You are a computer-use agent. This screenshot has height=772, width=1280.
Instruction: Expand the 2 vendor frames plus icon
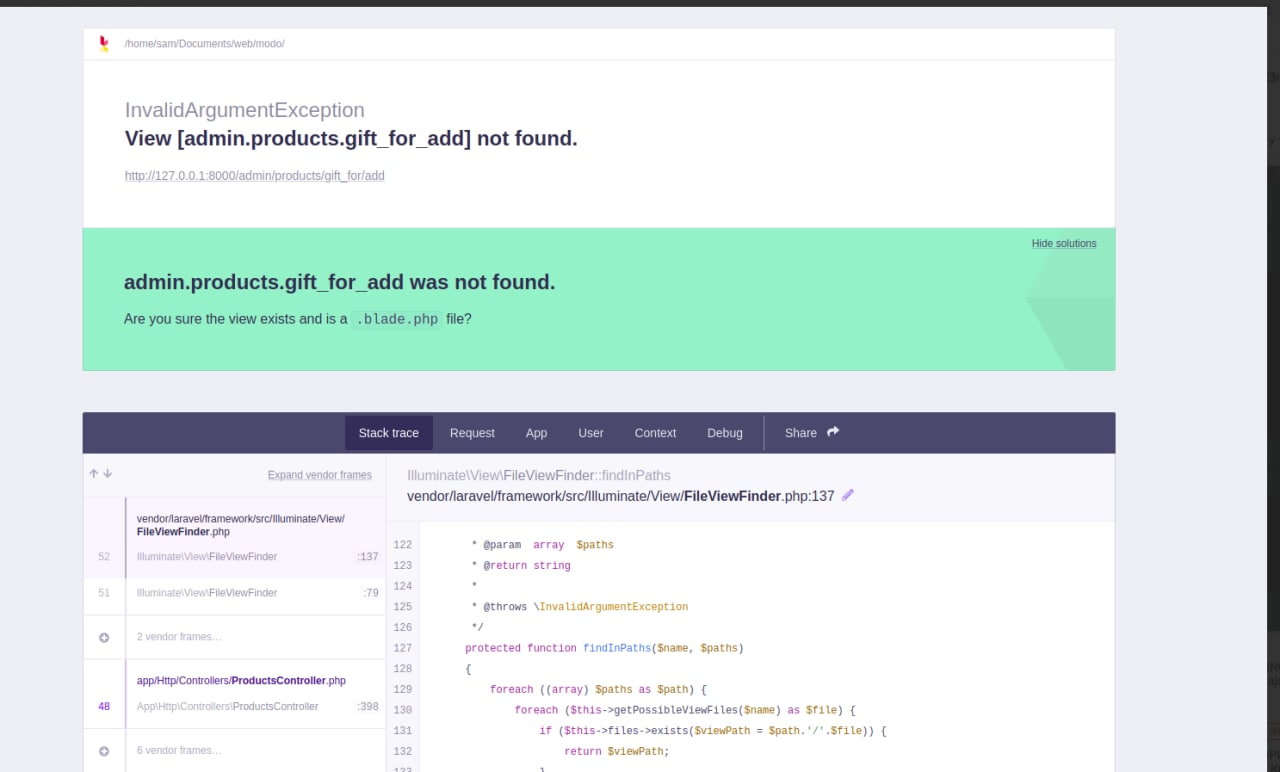tap(104, 637)
